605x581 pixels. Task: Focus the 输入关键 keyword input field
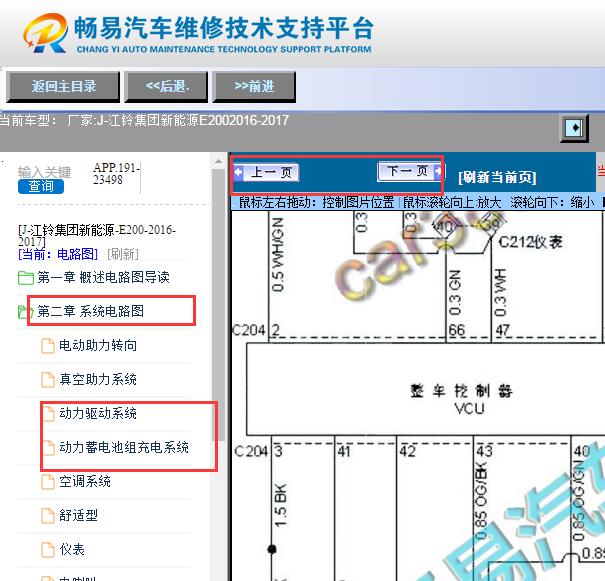tap(44, 172)
